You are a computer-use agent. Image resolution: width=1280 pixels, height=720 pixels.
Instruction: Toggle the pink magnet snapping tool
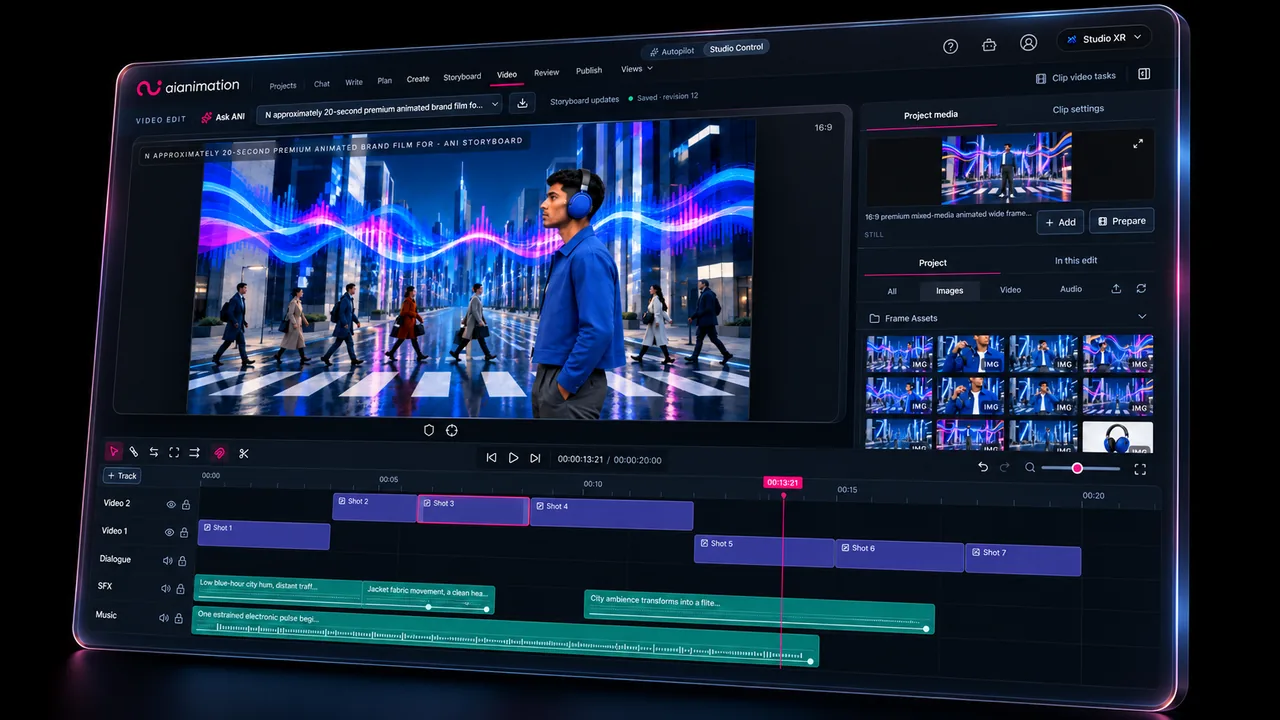tap(220, 453)
